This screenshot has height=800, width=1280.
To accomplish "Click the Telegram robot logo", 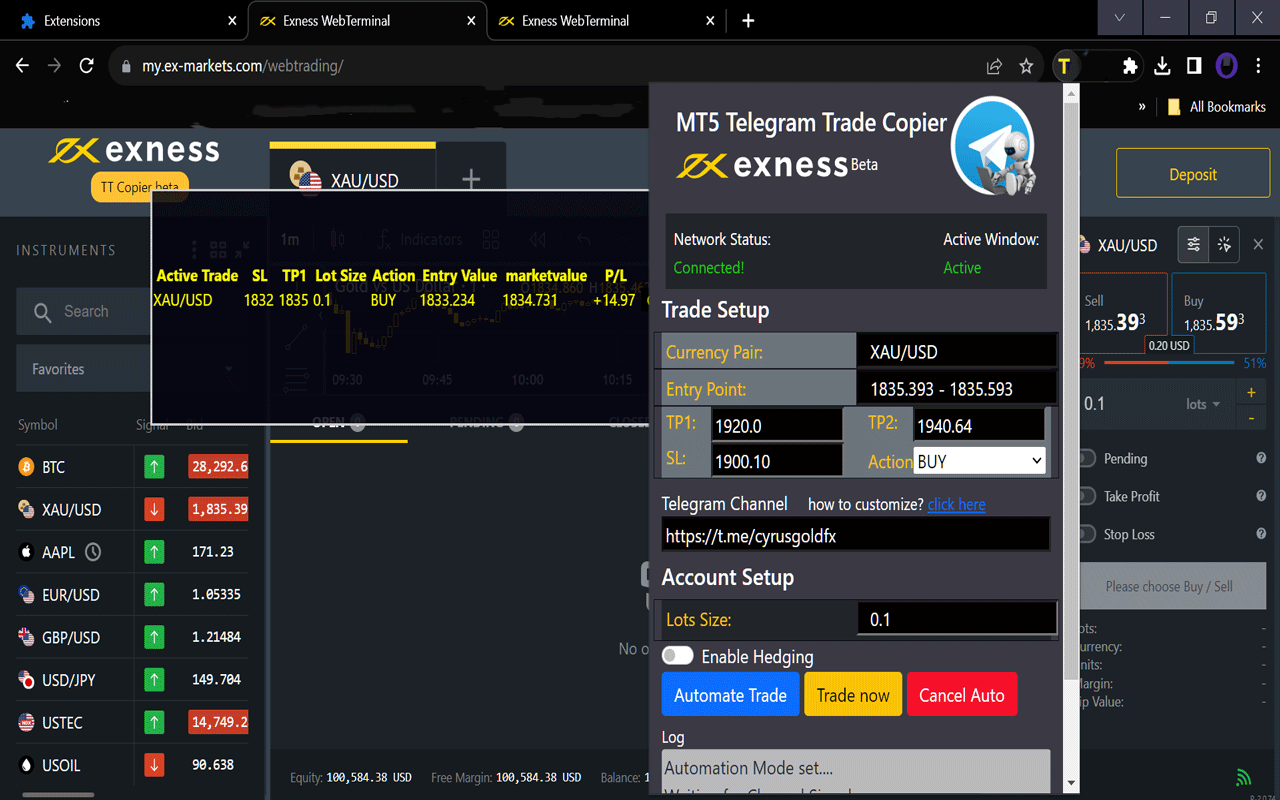I will tap(993, 146).
